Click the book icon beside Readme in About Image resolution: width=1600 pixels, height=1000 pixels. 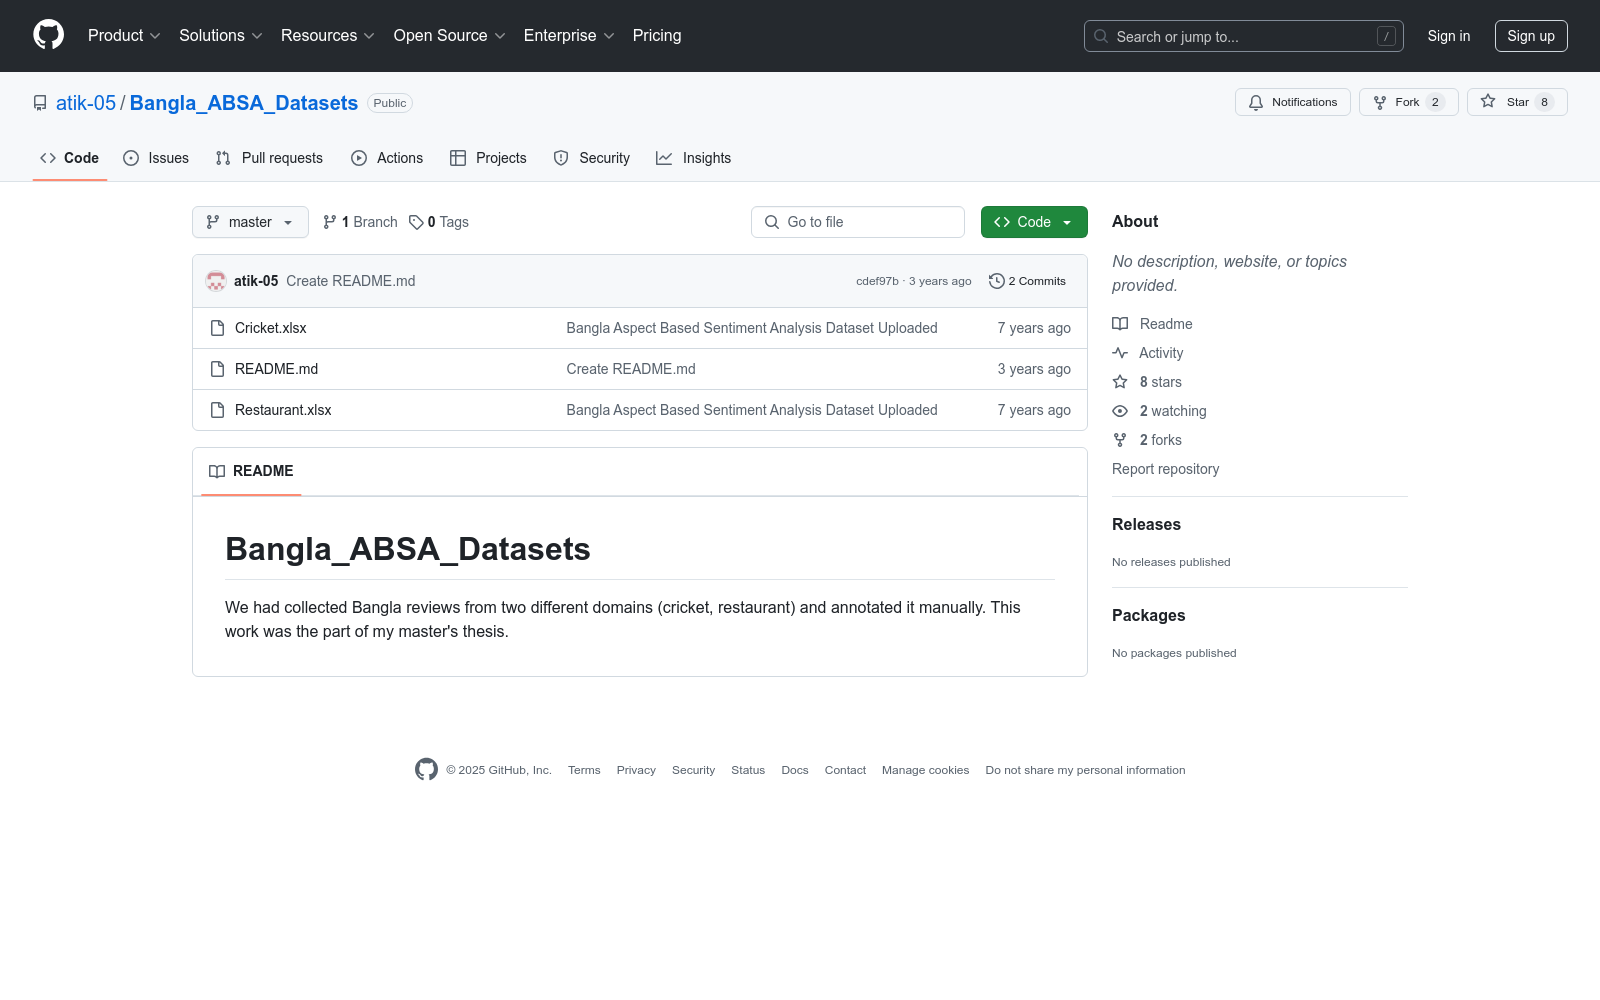pyautogui.click(x=1120, y=324)
